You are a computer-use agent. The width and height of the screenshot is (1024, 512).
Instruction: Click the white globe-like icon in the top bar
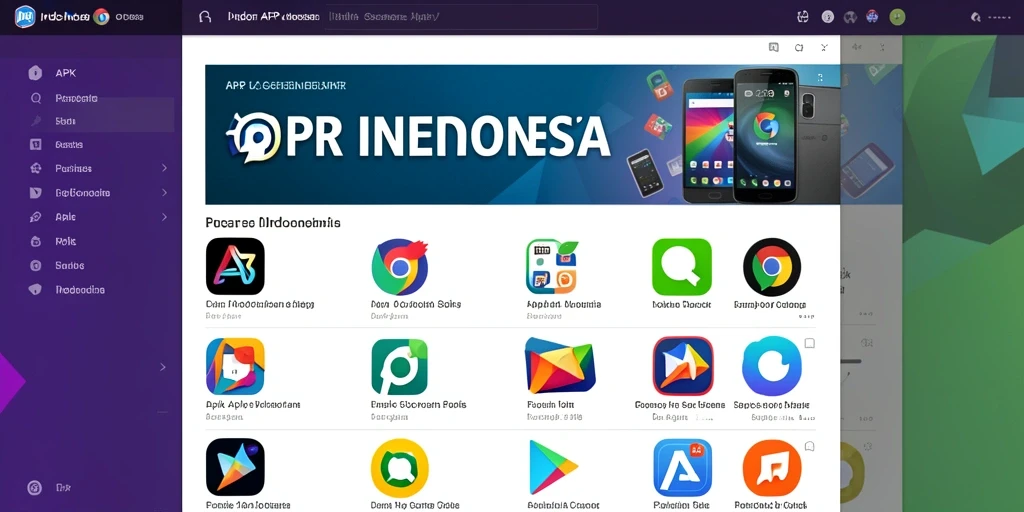pos(803,17)
